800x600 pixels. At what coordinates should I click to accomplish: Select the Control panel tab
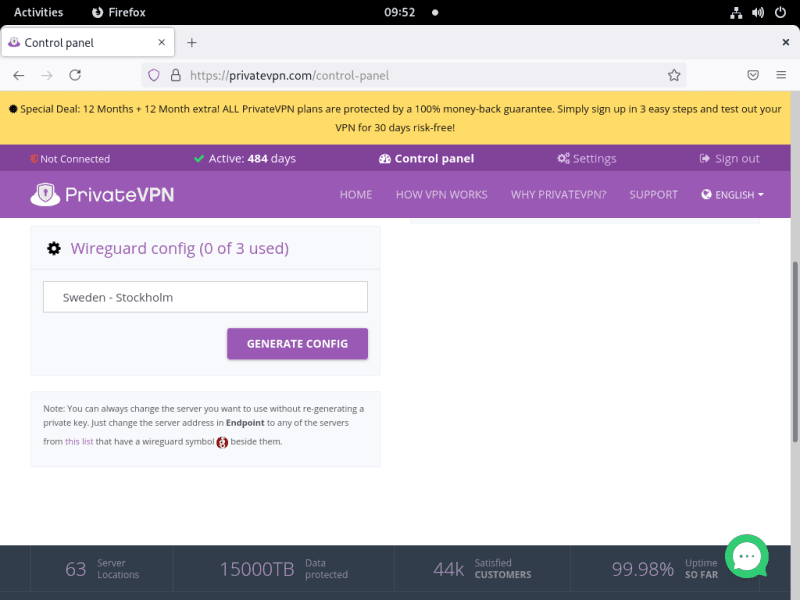coord(426,158)
